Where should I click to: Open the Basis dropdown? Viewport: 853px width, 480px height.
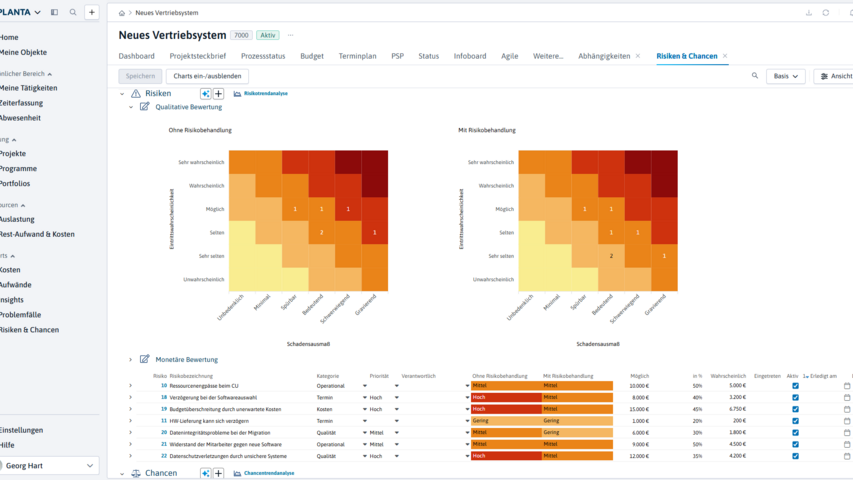click(x=786, y=76)
